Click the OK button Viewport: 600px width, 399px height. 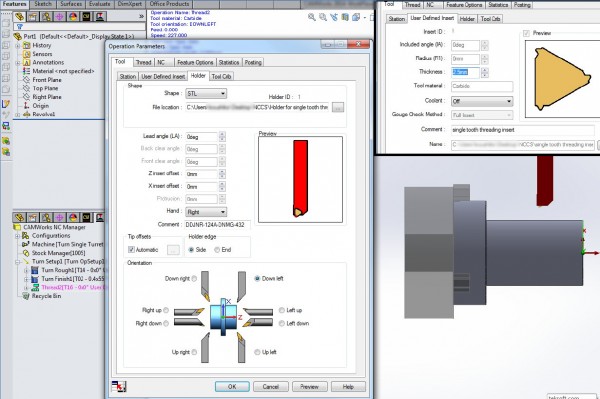click(232, 386)
